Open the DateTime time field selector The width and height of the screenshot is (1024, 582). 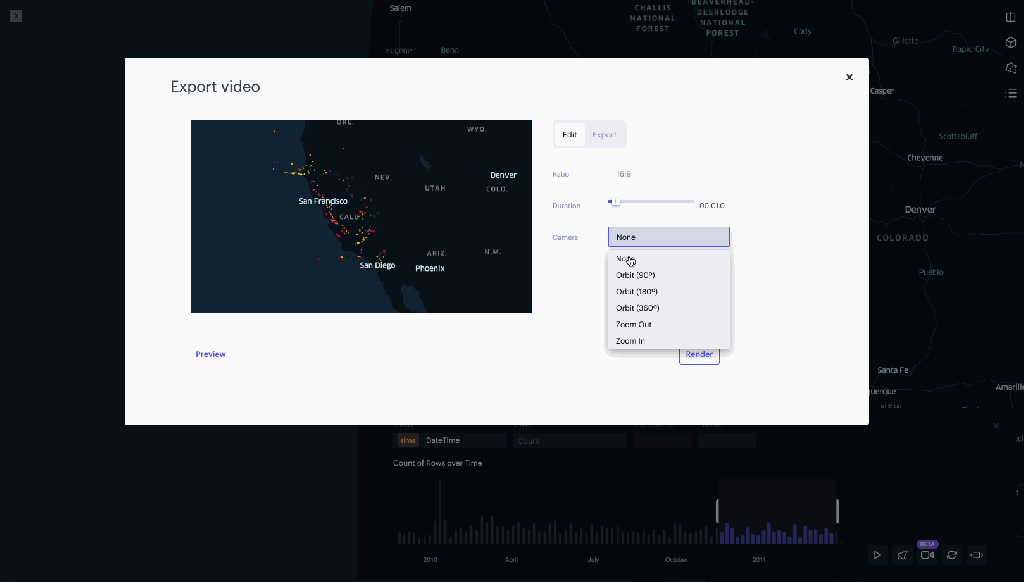[451, 441]
